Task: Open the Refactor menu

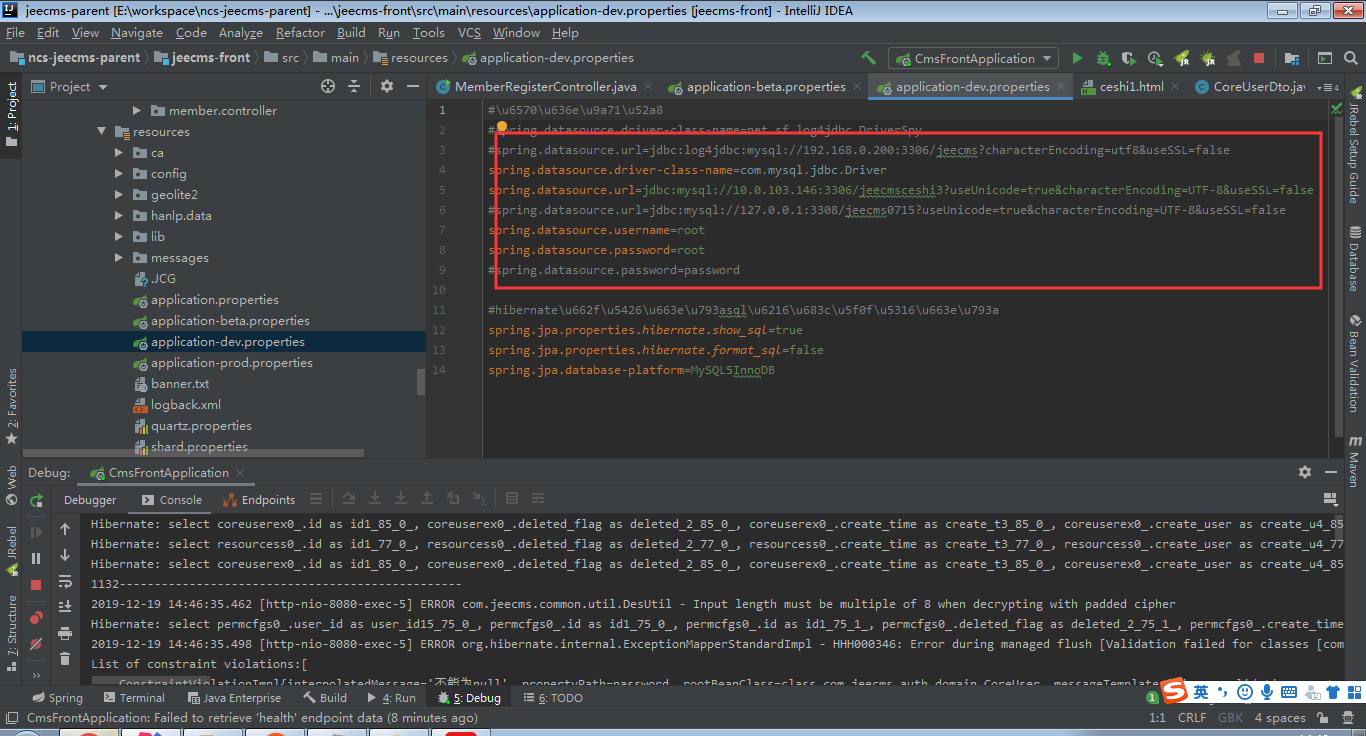Action: pyautogui.click(x=301, y=33)
